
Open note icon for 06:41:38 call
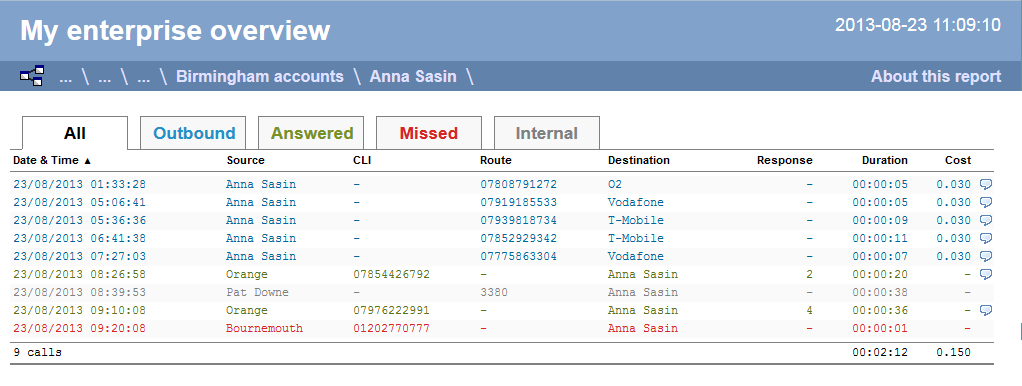tap(986, 238)
